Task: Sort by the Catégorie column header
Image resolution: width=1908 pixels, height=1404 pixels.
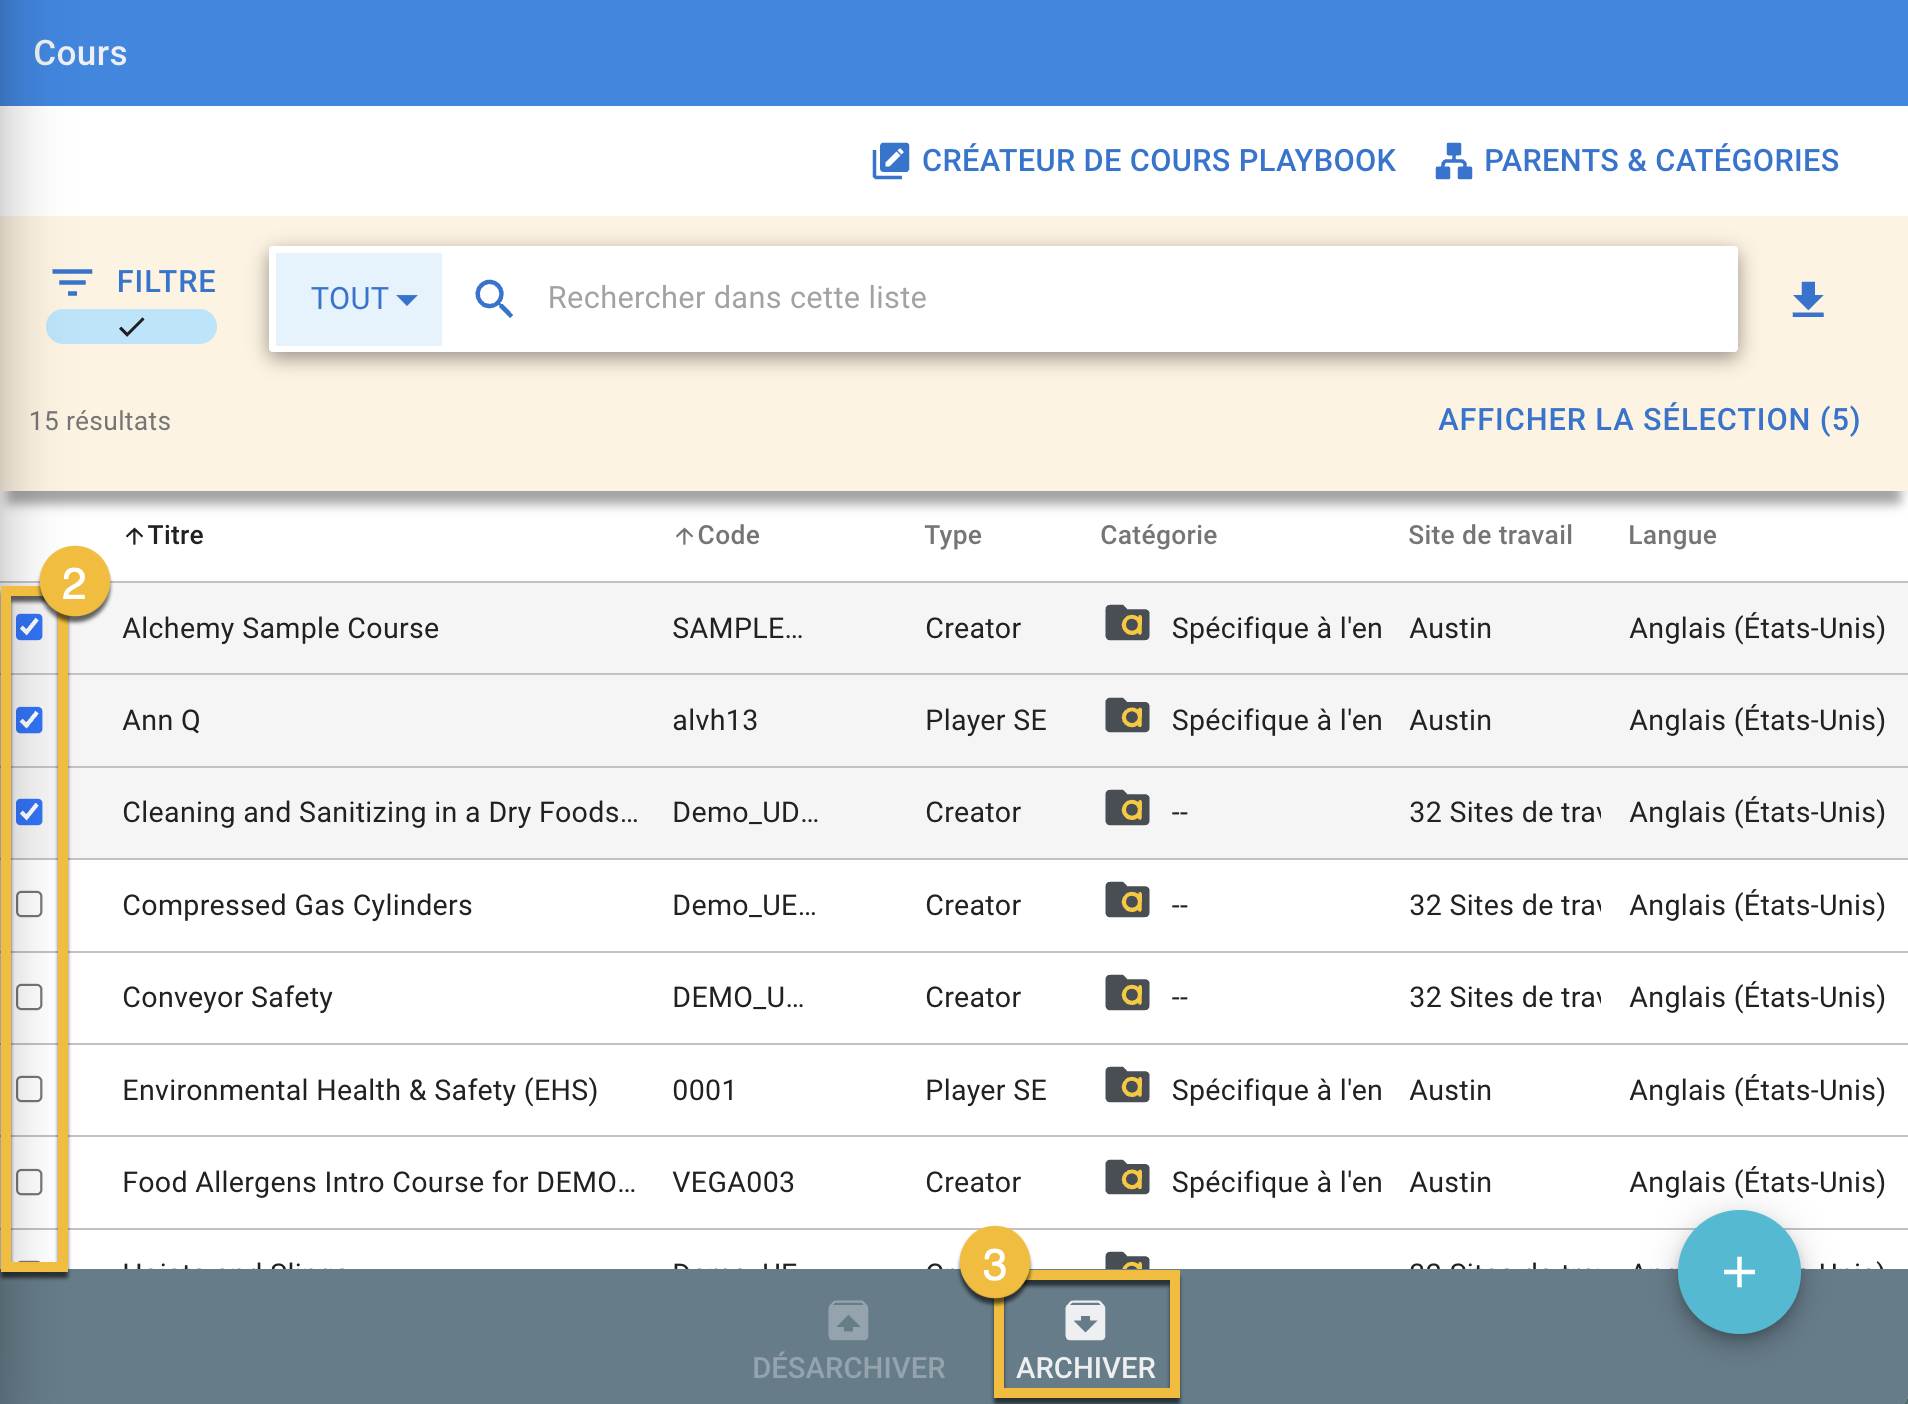Action: tap(1159, 536)
